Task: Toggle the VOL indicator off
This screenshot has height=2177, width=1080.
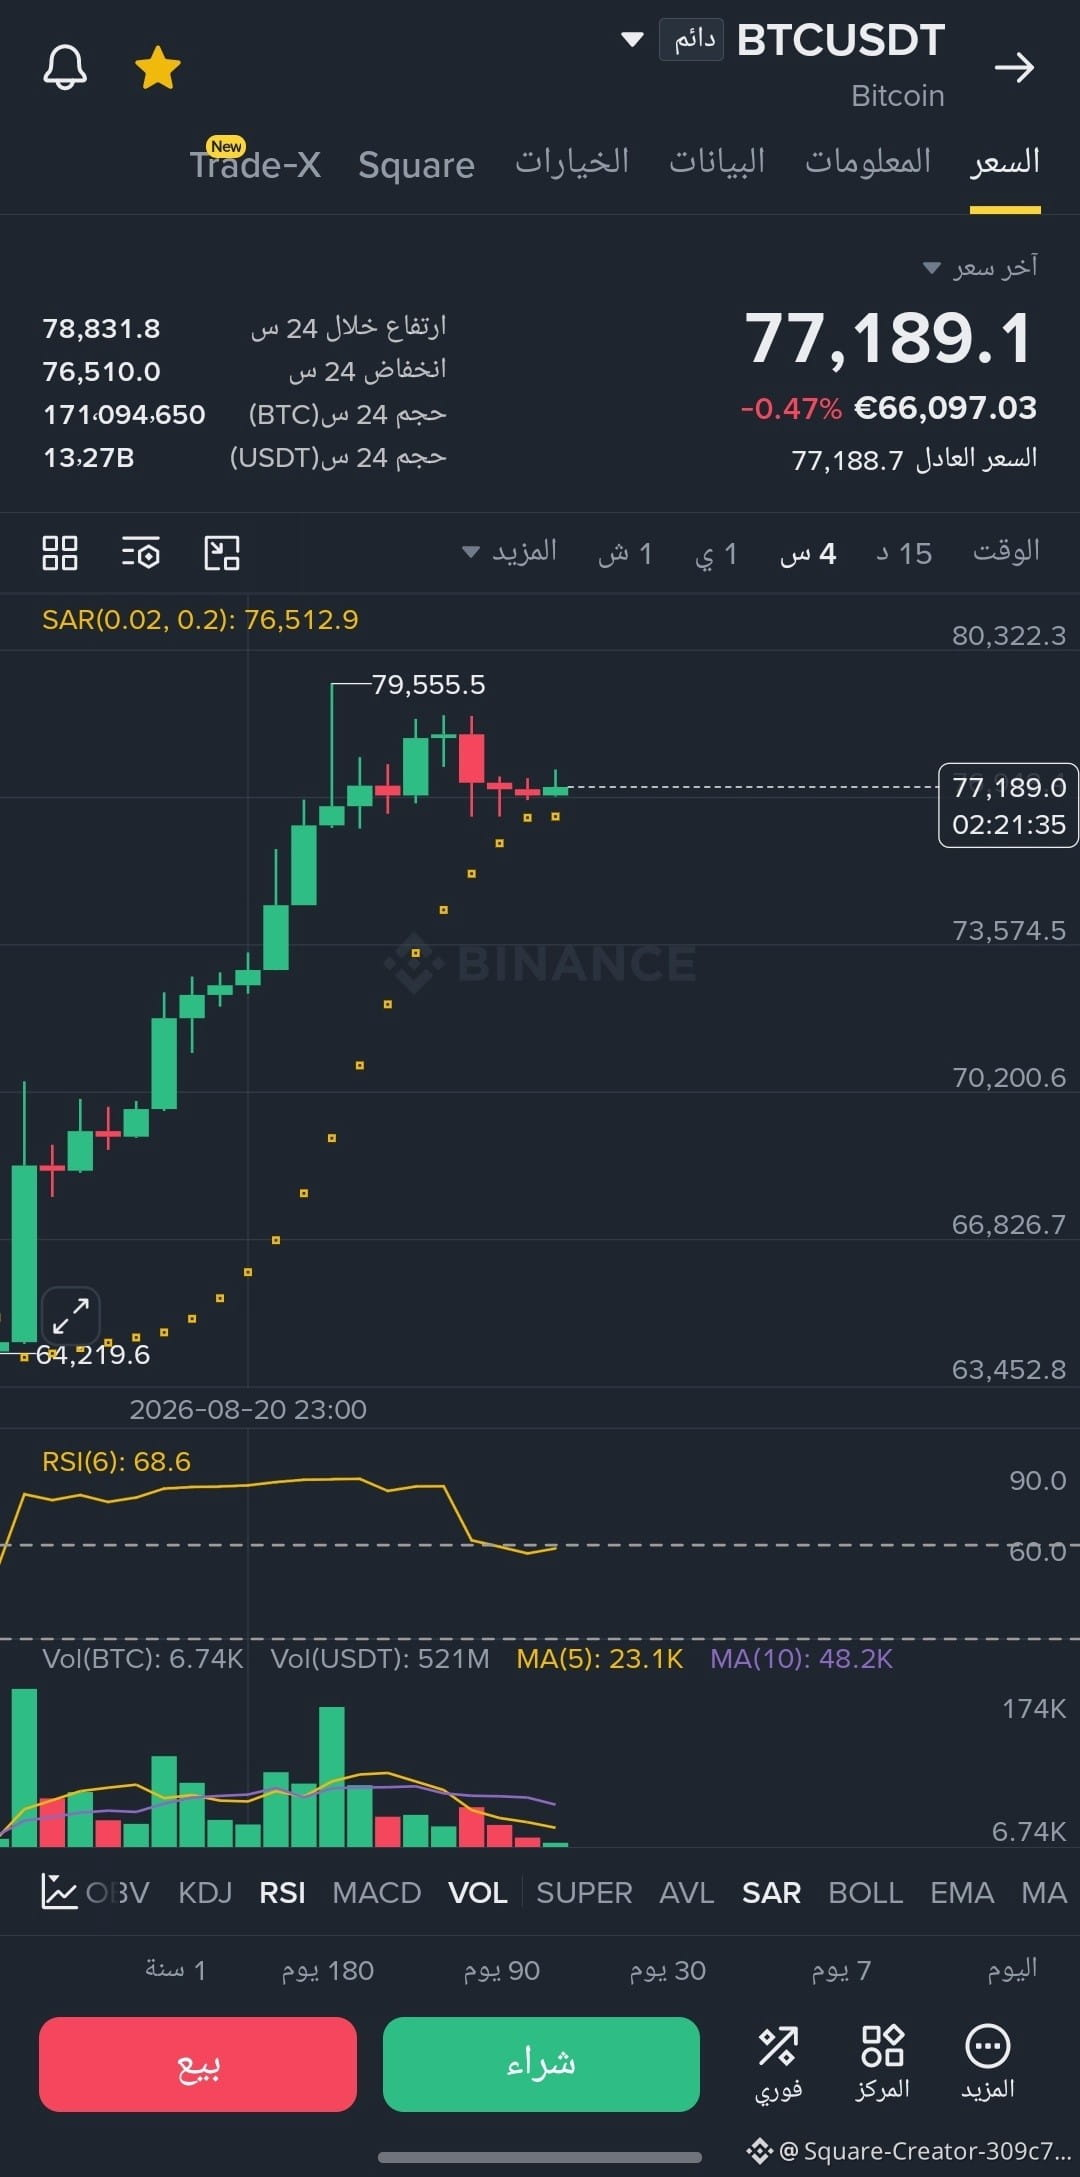Action: [x=478, y=1893]
